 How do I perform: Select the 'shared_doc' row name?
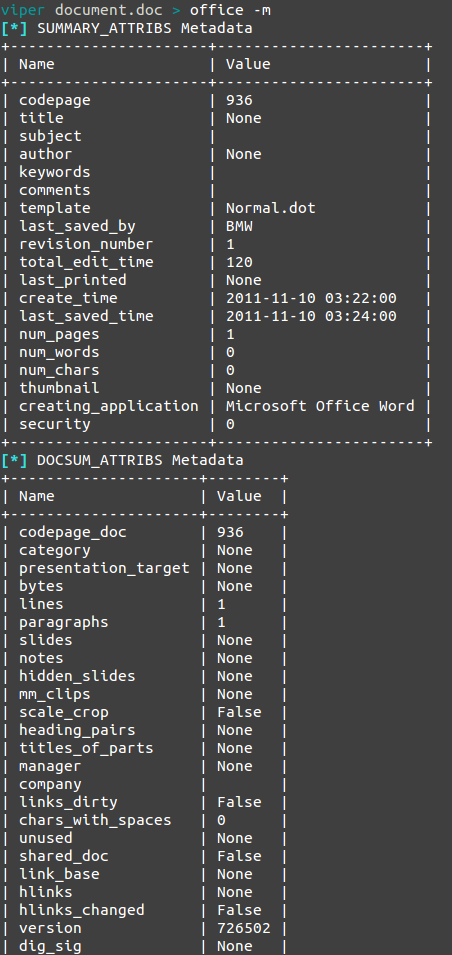64,856
